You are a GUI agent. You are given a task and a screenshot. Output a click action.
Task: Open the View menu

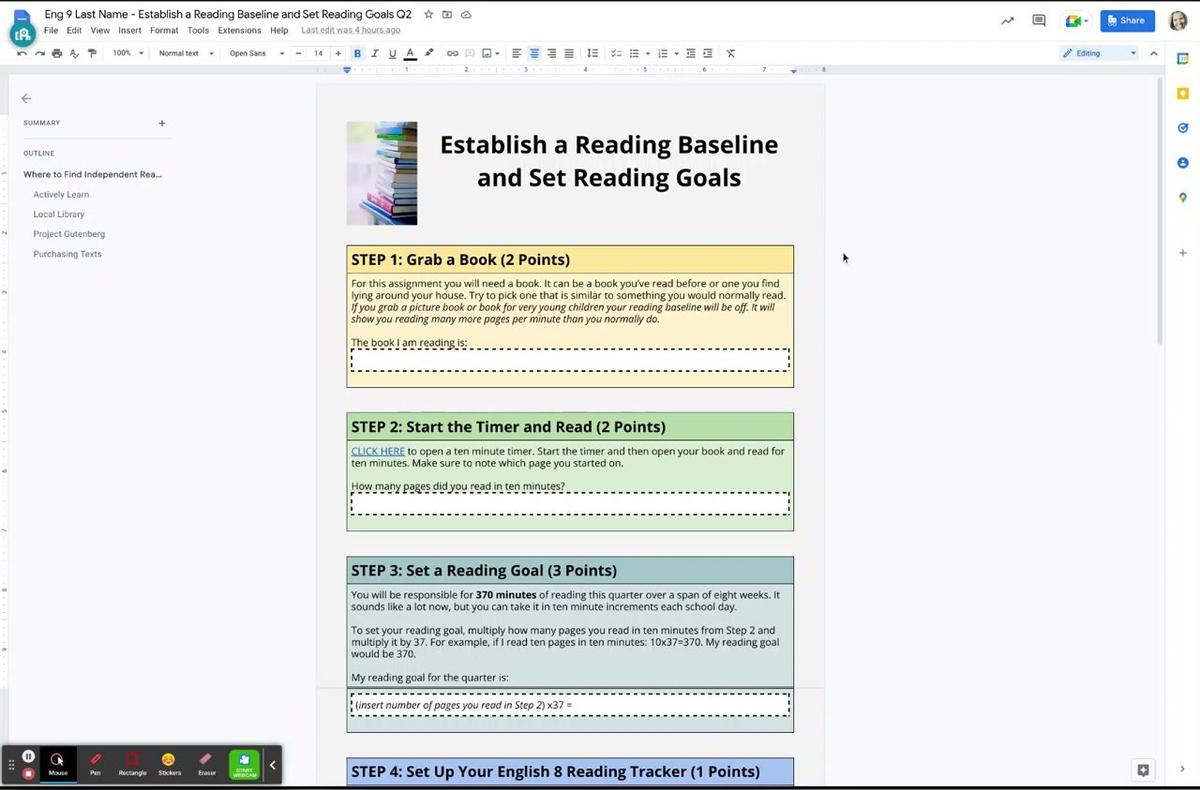[100, 30]
